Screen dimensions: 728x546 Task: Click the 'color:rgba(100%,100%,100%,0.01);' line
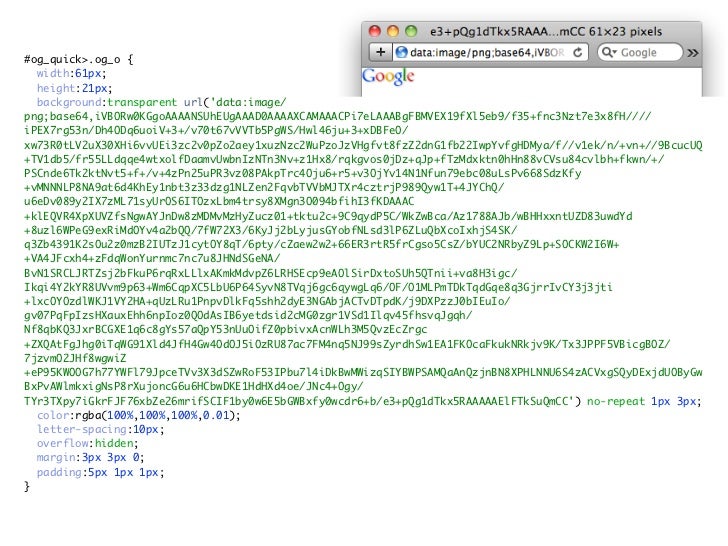coord(139,415)
